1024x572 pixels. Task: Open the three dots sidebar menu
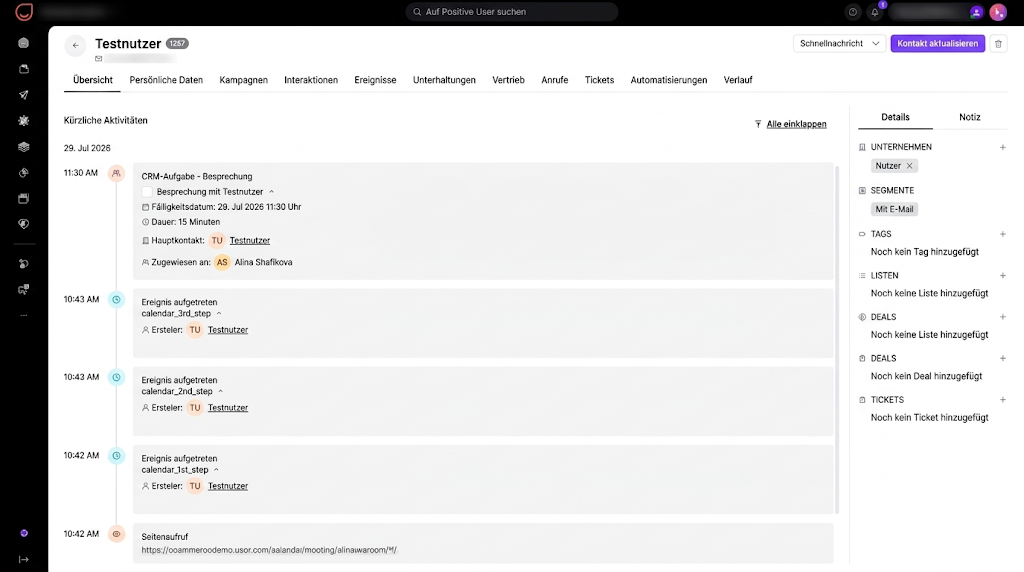(x=24, y=315)
